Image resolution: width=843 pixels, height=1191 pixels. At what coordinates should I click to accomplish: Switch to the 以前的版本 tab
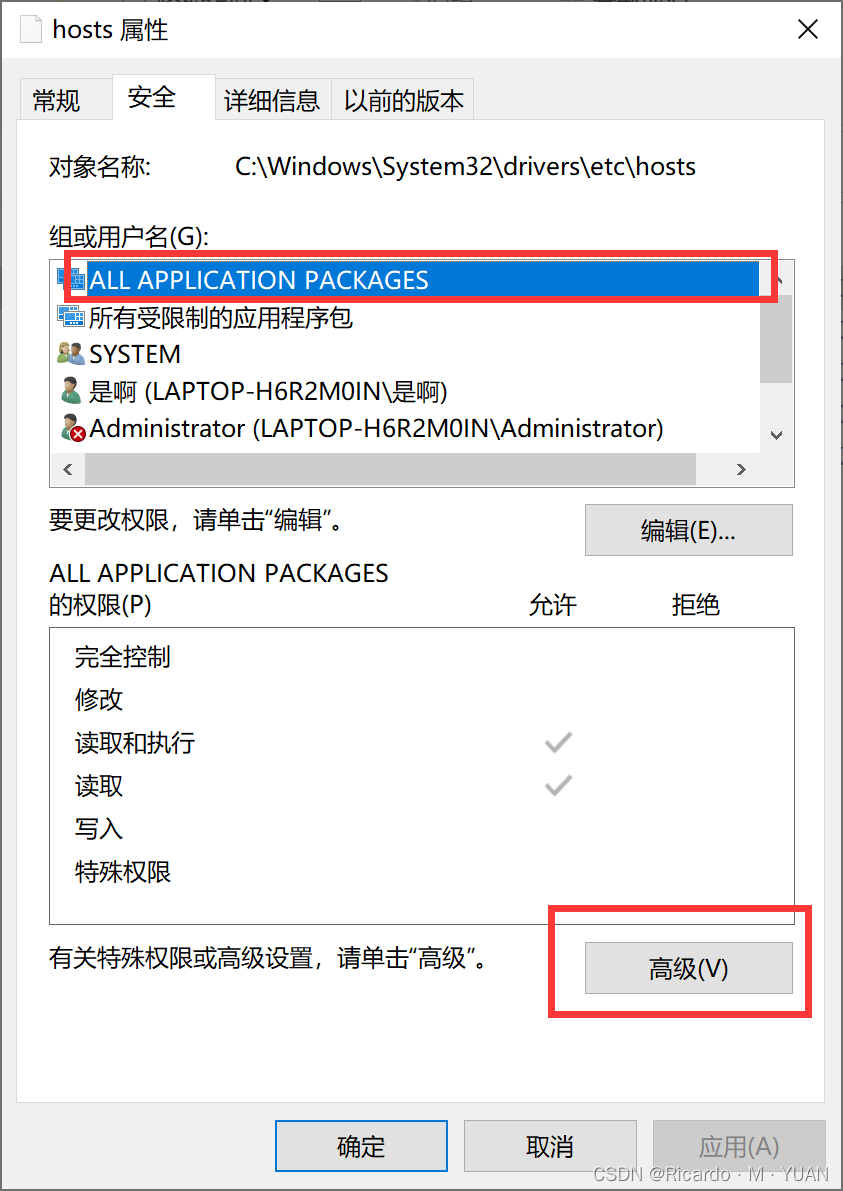tap(403, 100)
